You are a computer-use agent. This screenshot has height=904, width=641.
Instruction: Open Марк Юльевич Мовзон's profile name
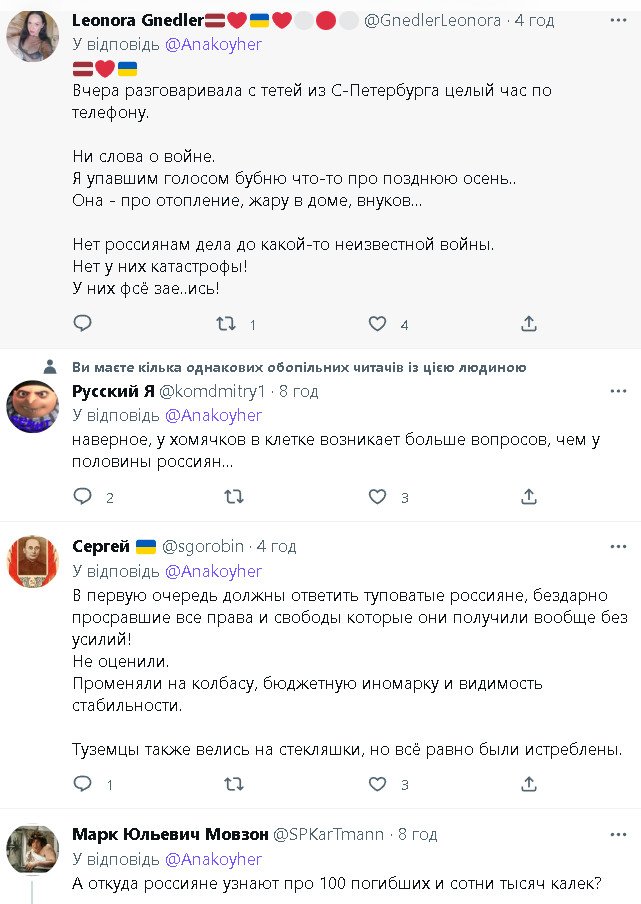[x=170, y=834]
